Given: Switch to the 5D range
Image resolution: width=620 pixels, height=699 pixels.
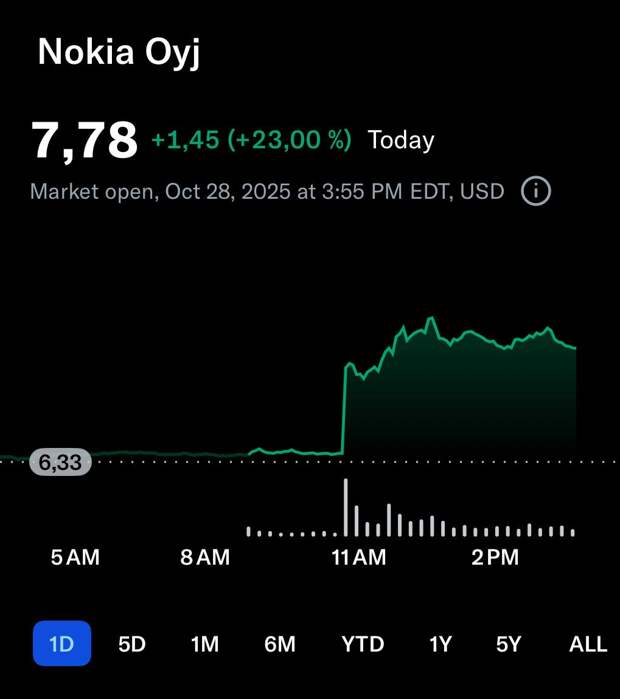Looking at the screenshot, I should coord(132,644).
